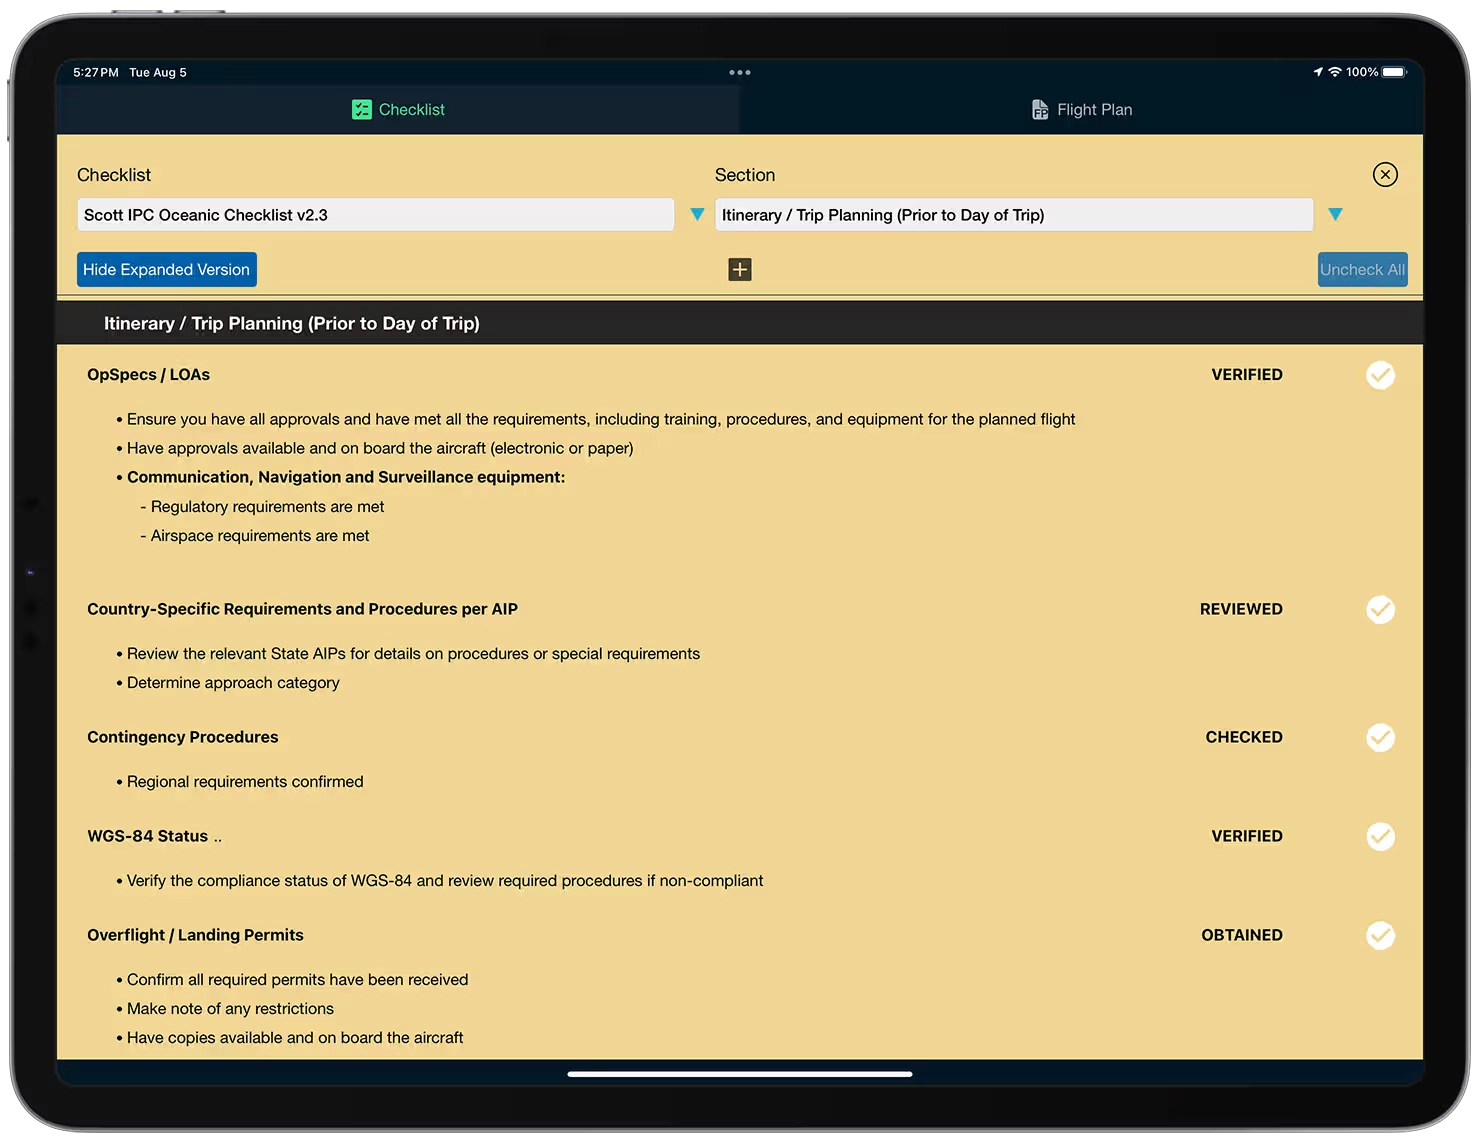
Task: Uncheck the OpSpecs / LOAs item
Action: (x=1381, y=375)
